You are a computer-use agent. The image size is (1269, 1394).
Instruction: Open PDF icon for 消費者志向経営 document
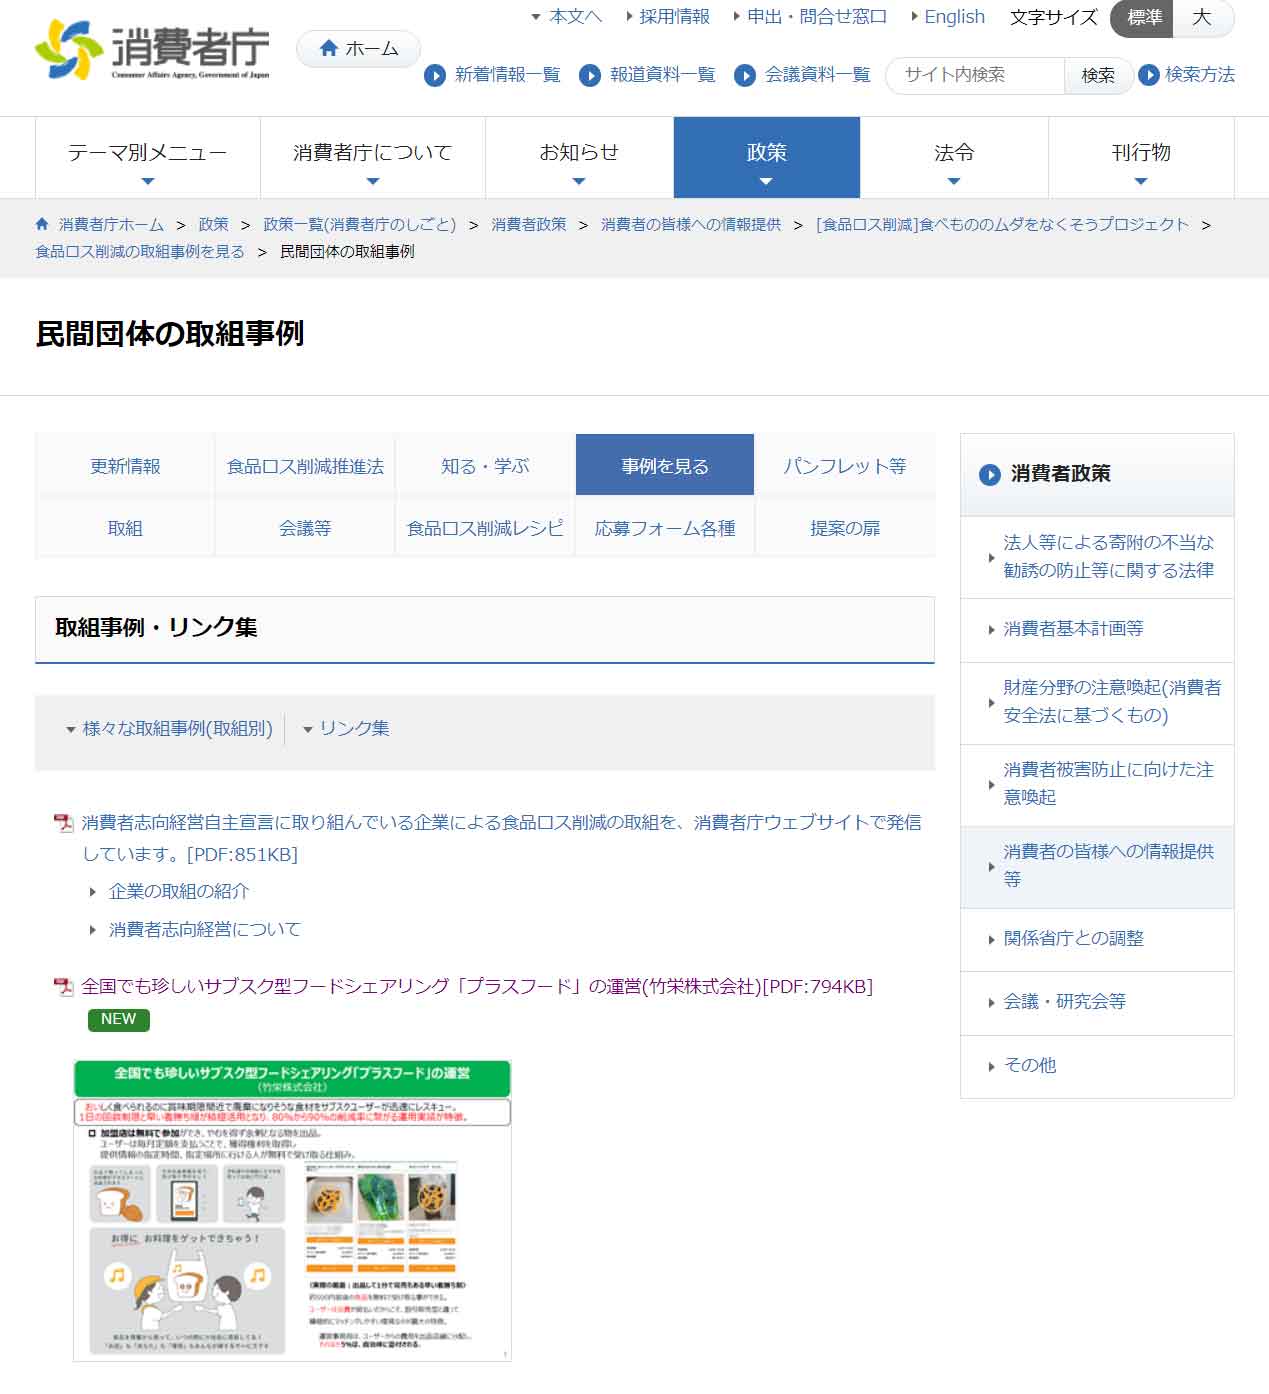(x=64, y=823)
